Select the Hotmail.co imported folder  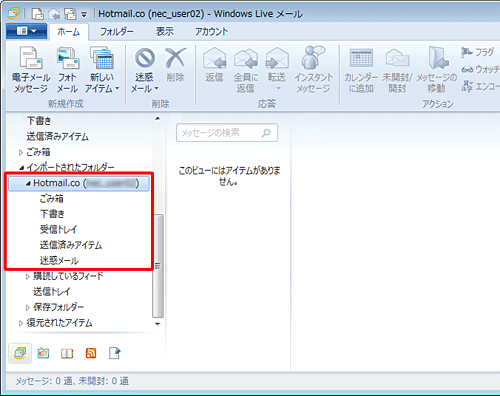[79, 184]
